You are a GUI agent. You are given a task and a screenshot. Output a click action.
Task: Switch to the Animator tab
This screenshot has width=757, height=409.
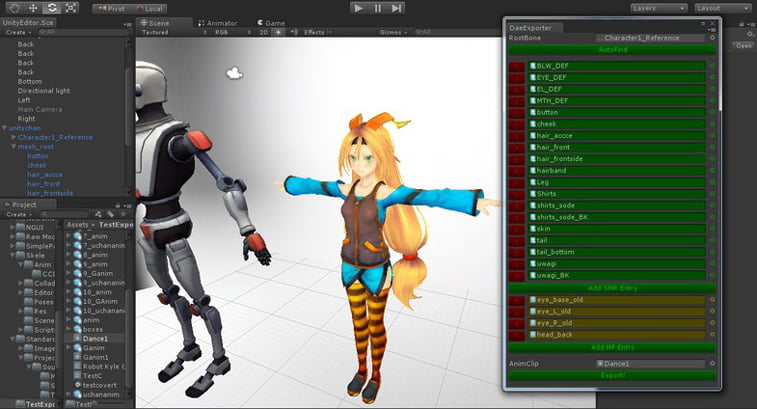click(x=218, y=23)
